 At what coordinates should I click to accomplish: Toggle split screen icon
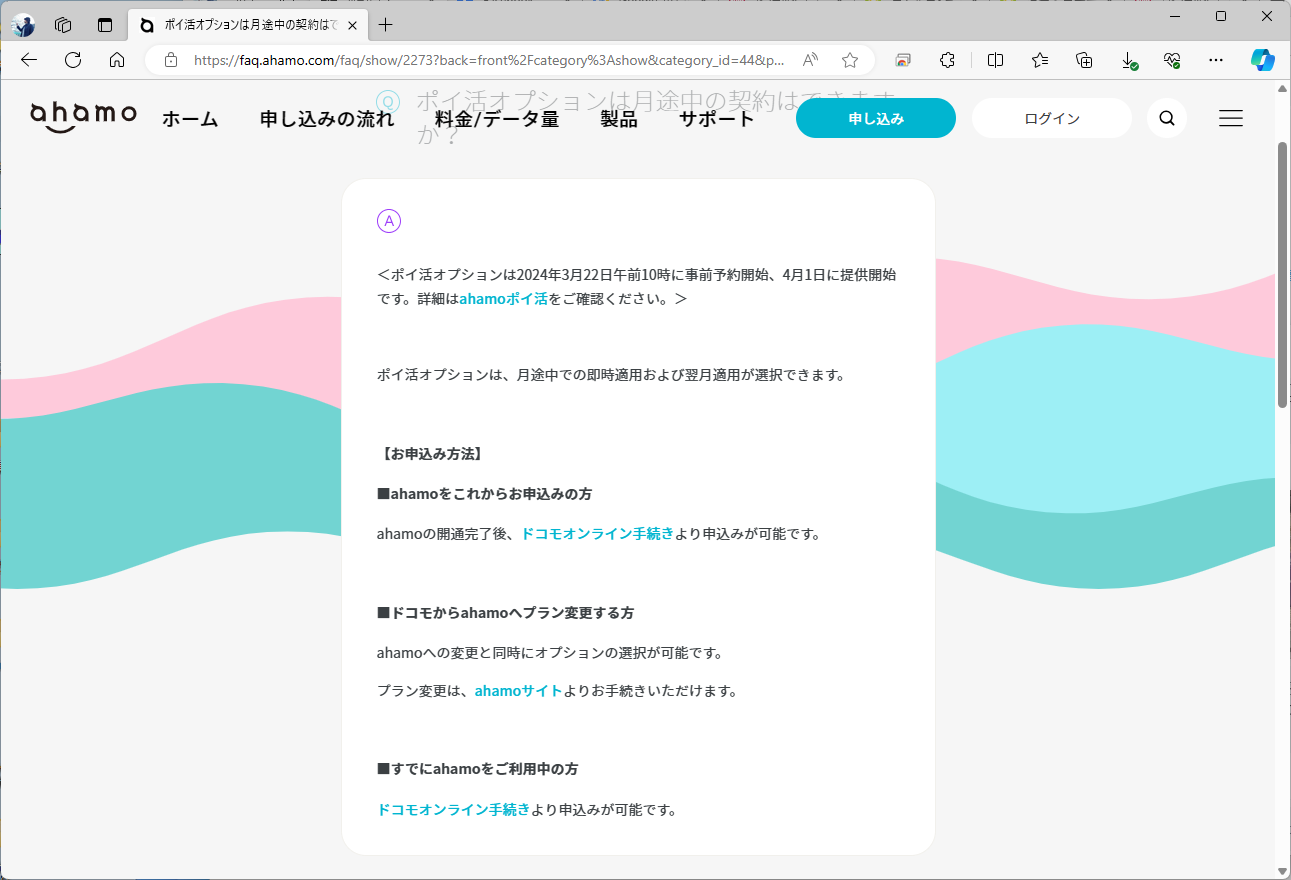[995, 60]
